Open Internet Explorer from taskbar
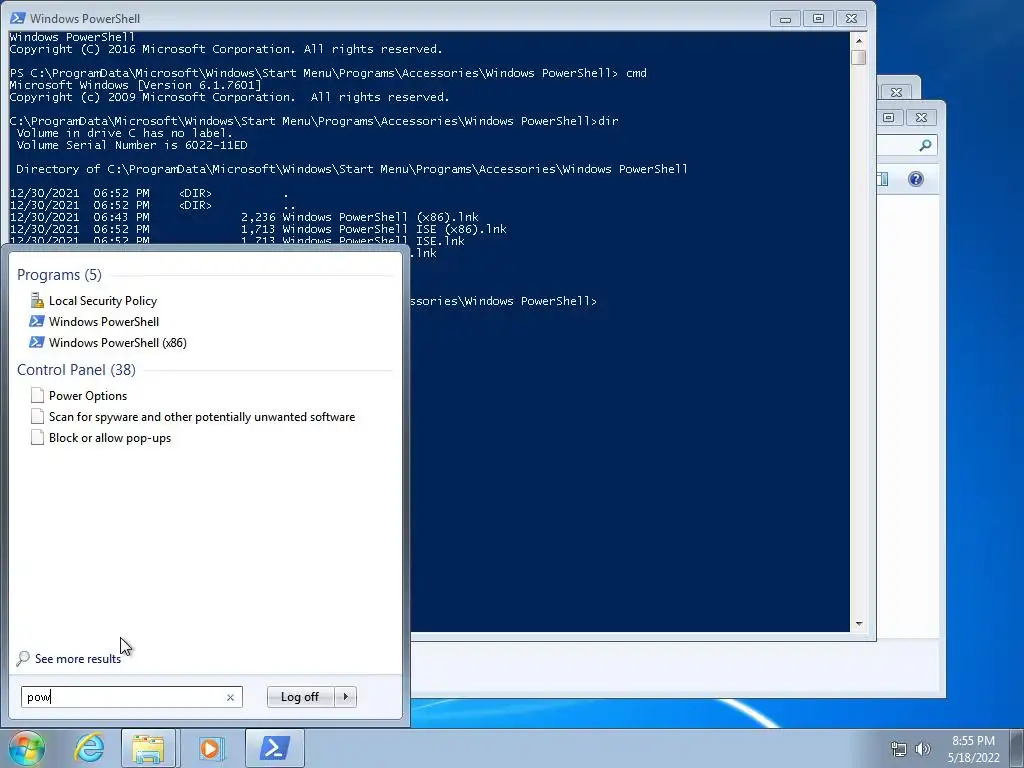Viewport: 1024px width, 768px height. 89,748
